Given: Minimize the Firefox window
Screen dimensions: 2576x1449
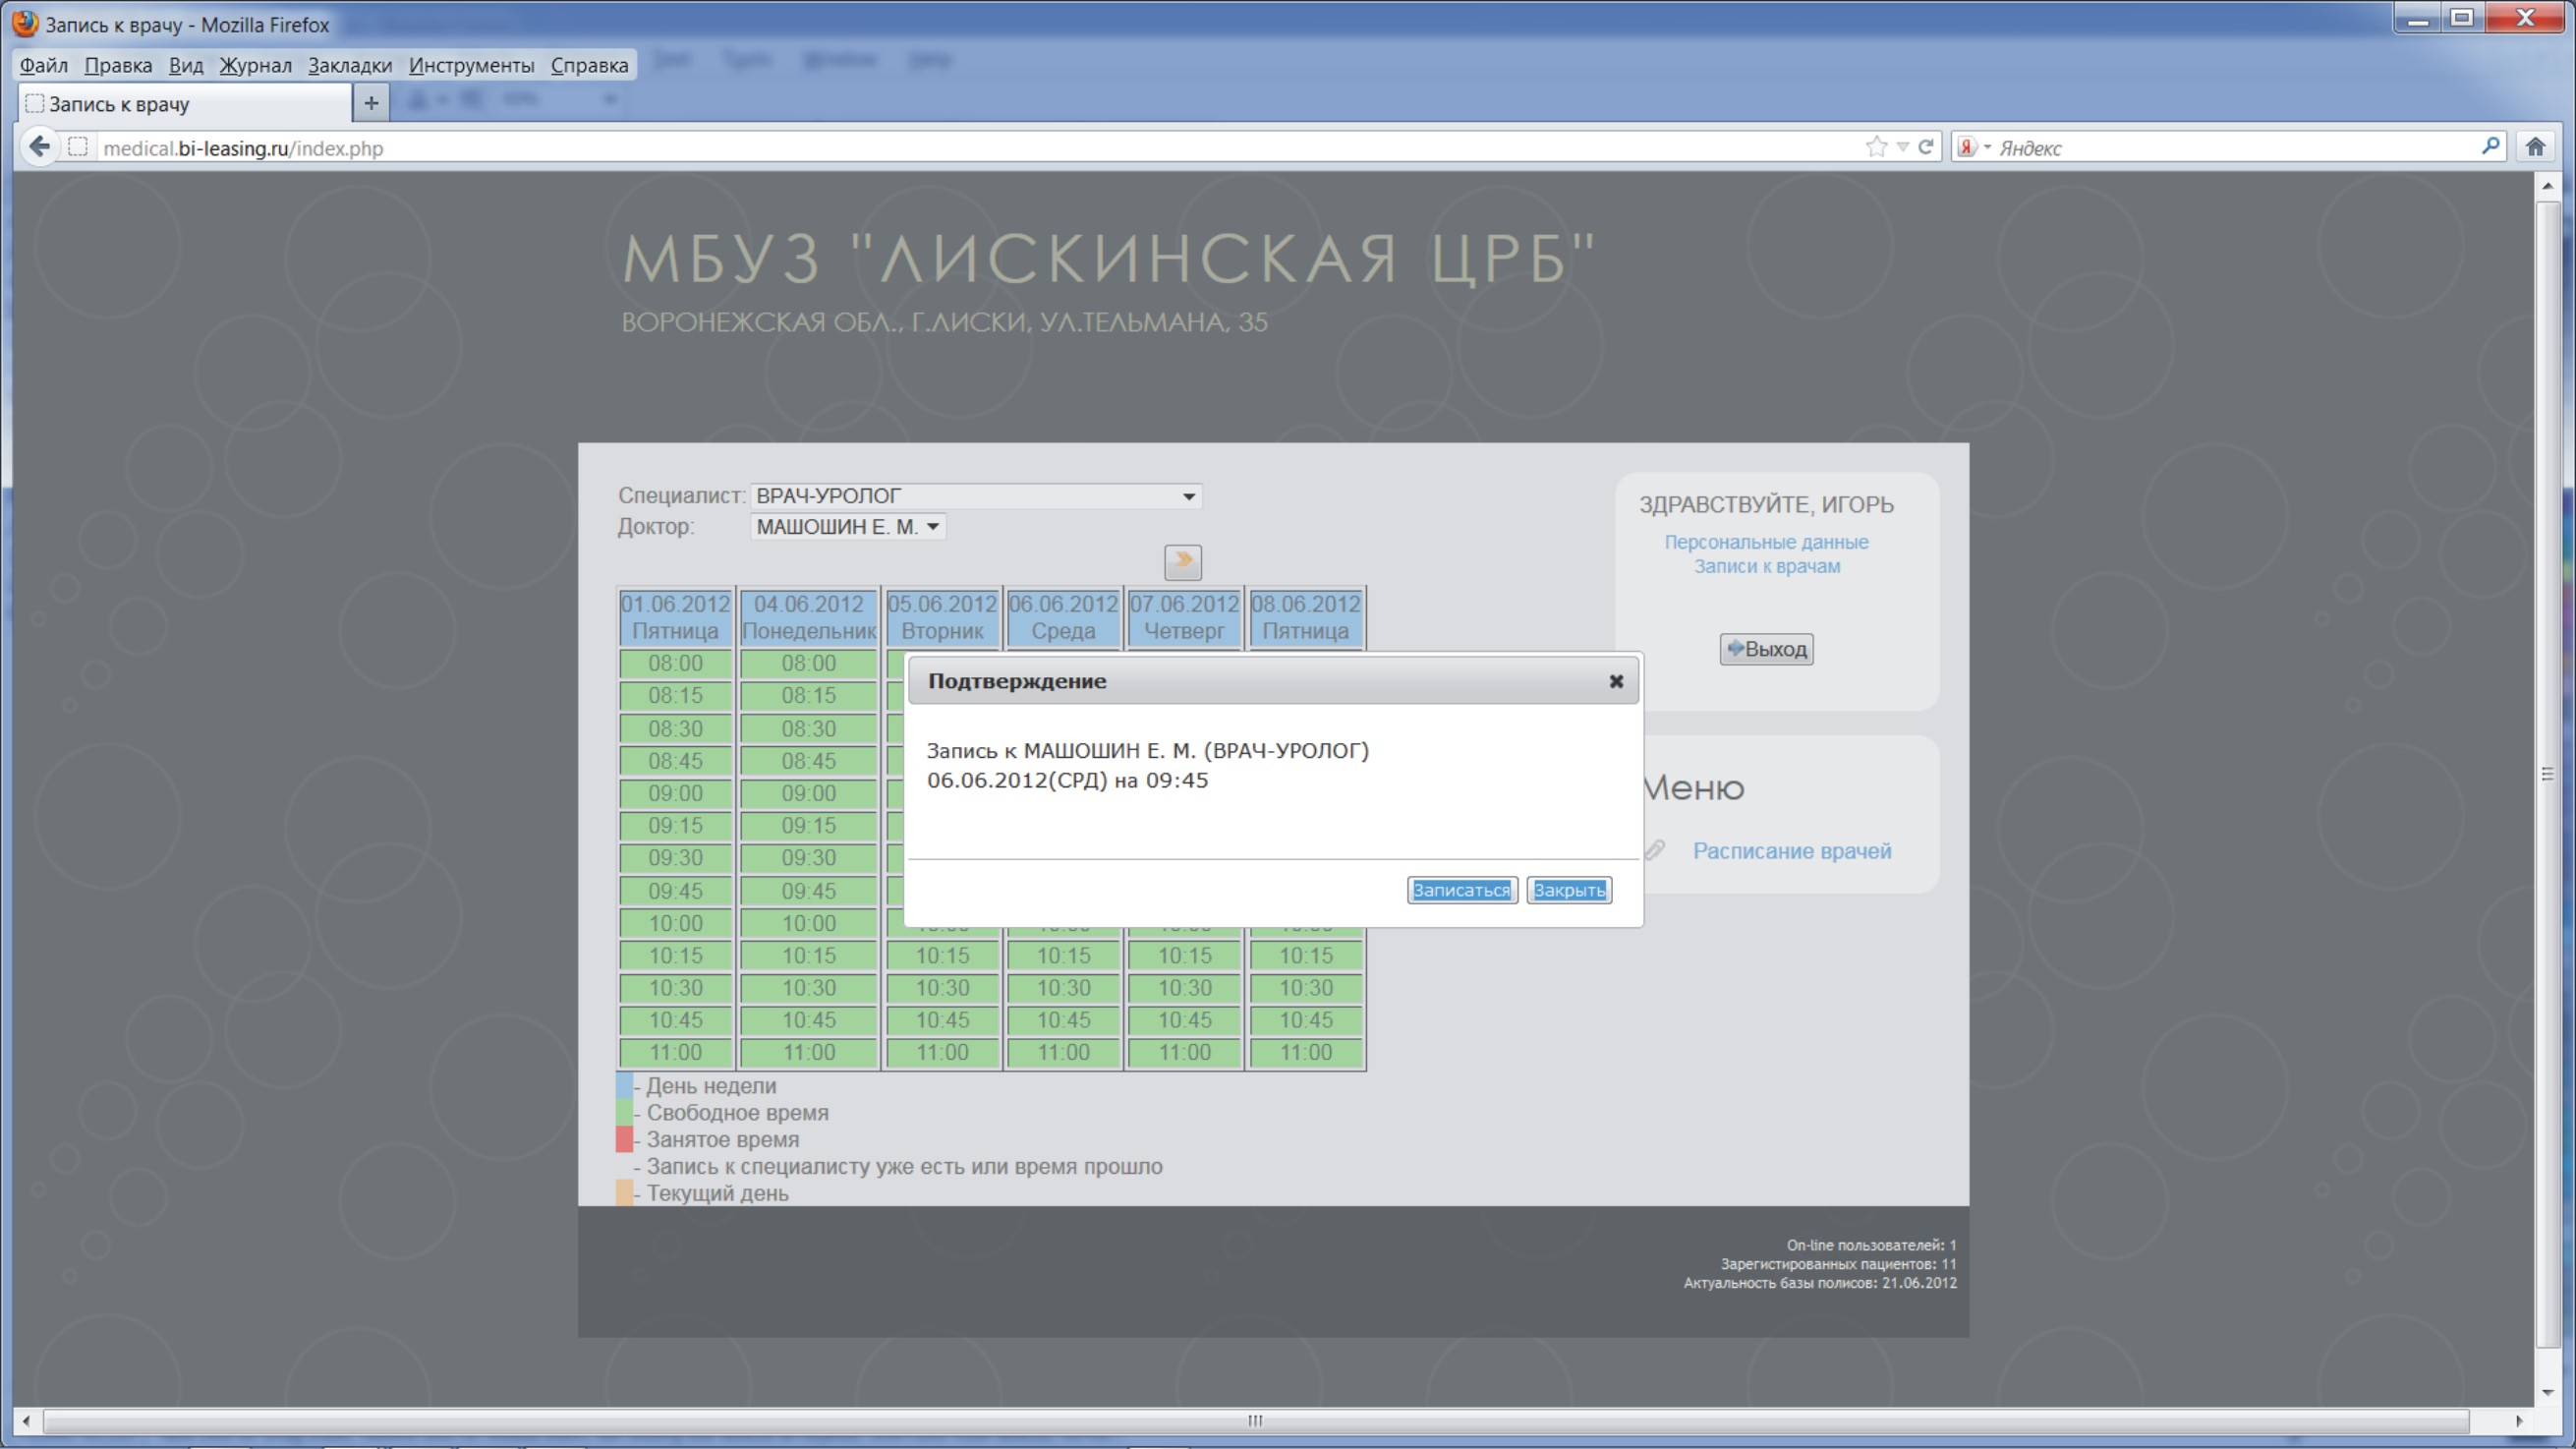Looking at the screenshot, I should click(2418, 18).
